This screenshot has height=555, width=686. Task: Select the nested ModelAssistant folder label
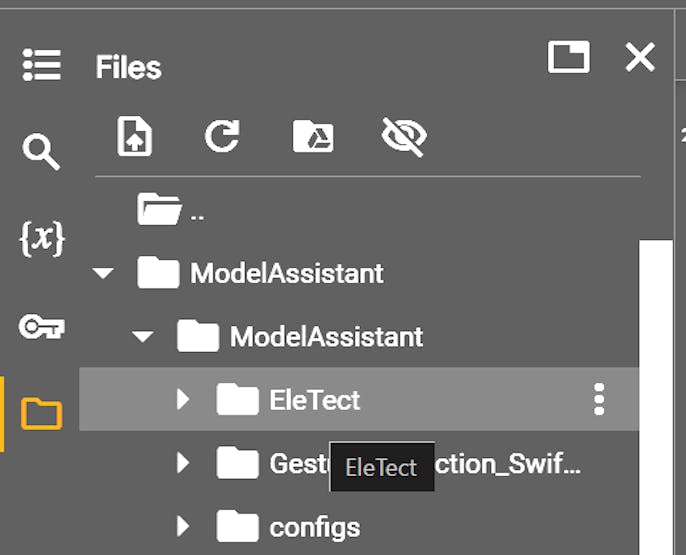326,337
